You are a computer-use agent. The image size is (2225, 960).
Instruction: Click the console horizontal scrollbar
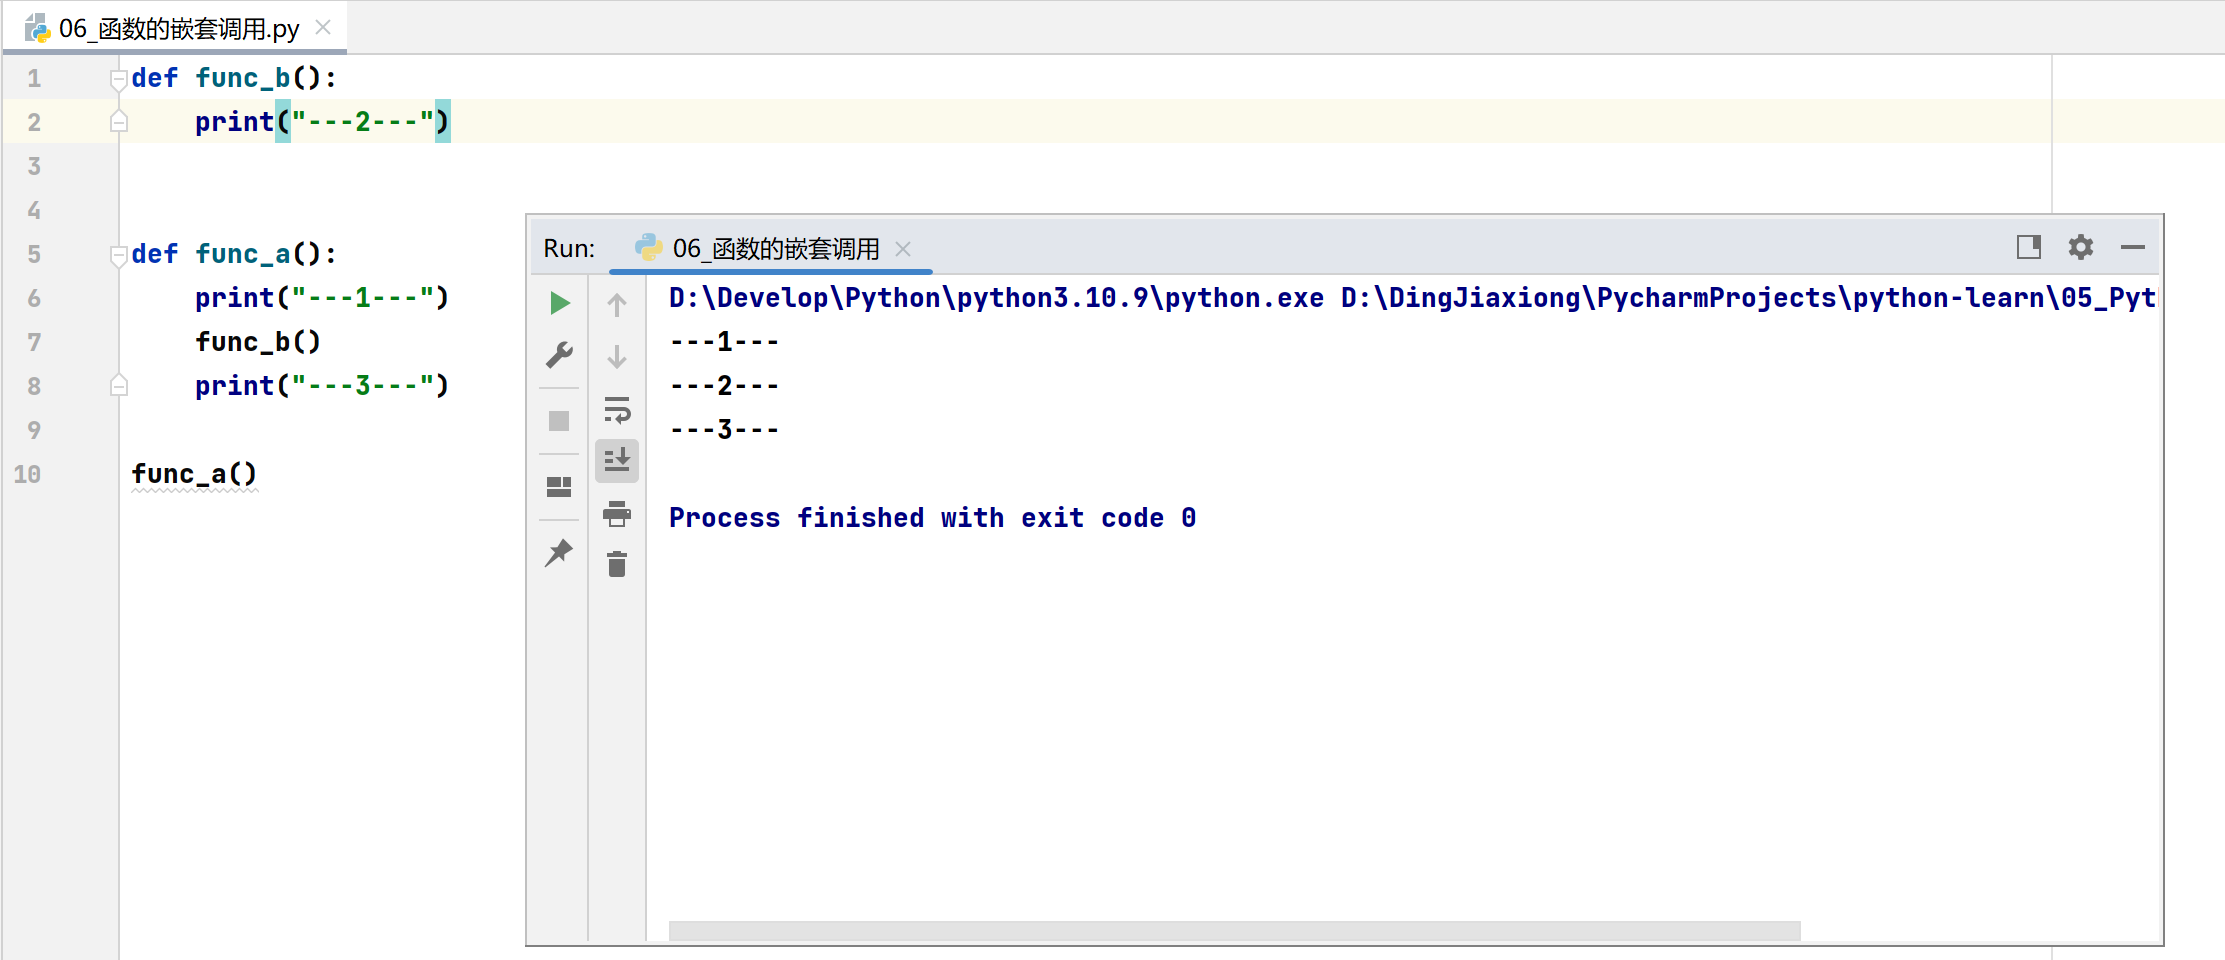[x=1234, y=931]
